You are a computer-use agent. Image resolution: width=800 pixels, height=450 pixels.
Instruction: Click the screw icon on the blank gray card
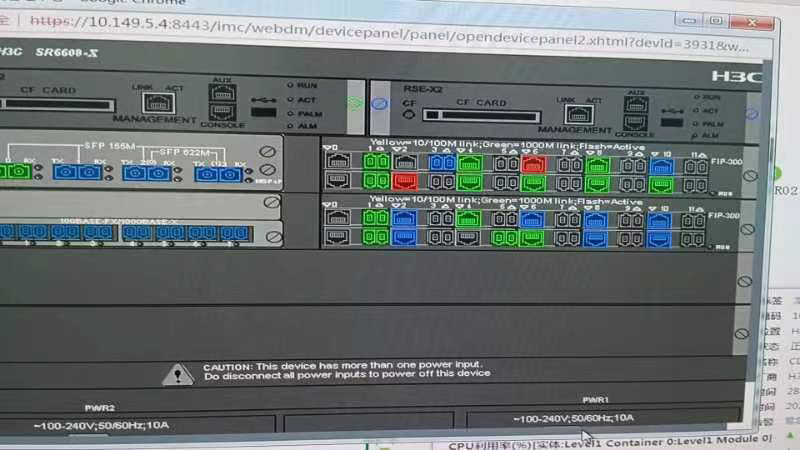272,203
